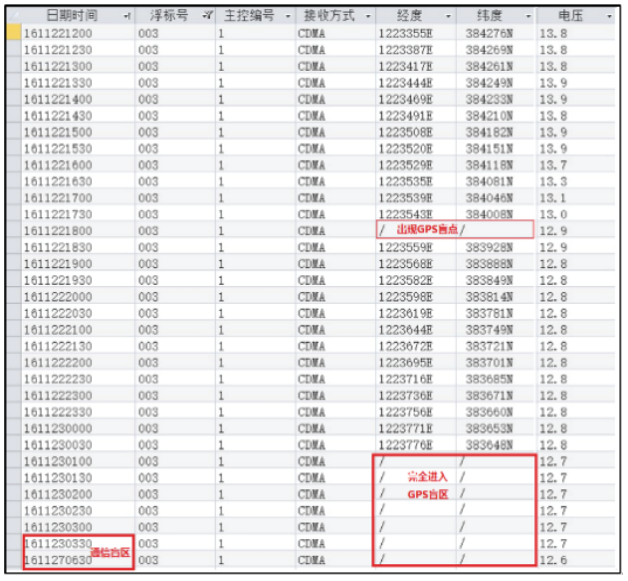Viewport: 628px width, 581px height.
Task: Click the filter icon on 浮标号 header
Action: pyautogui.click(x=206, y=17)
